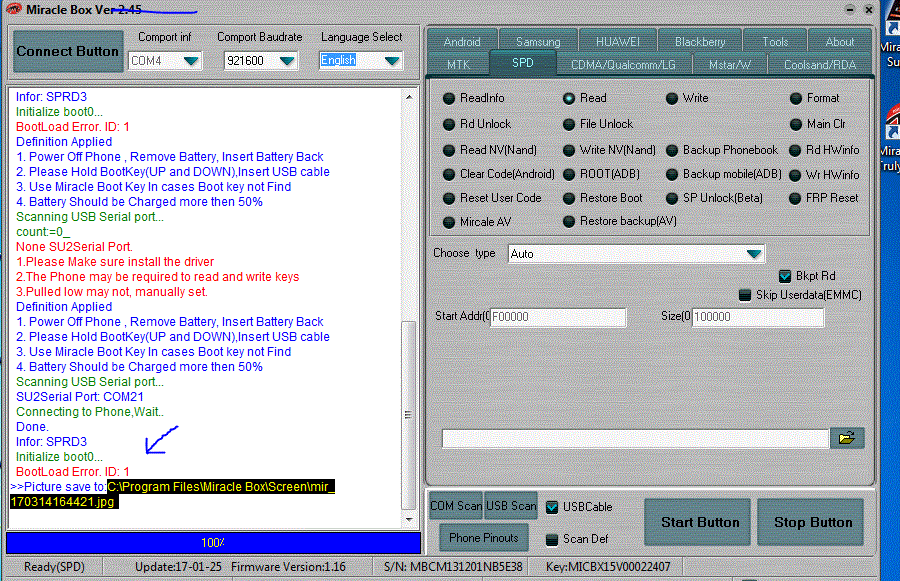
Task: Open the Blackberry tab
Action: point(700,41)
